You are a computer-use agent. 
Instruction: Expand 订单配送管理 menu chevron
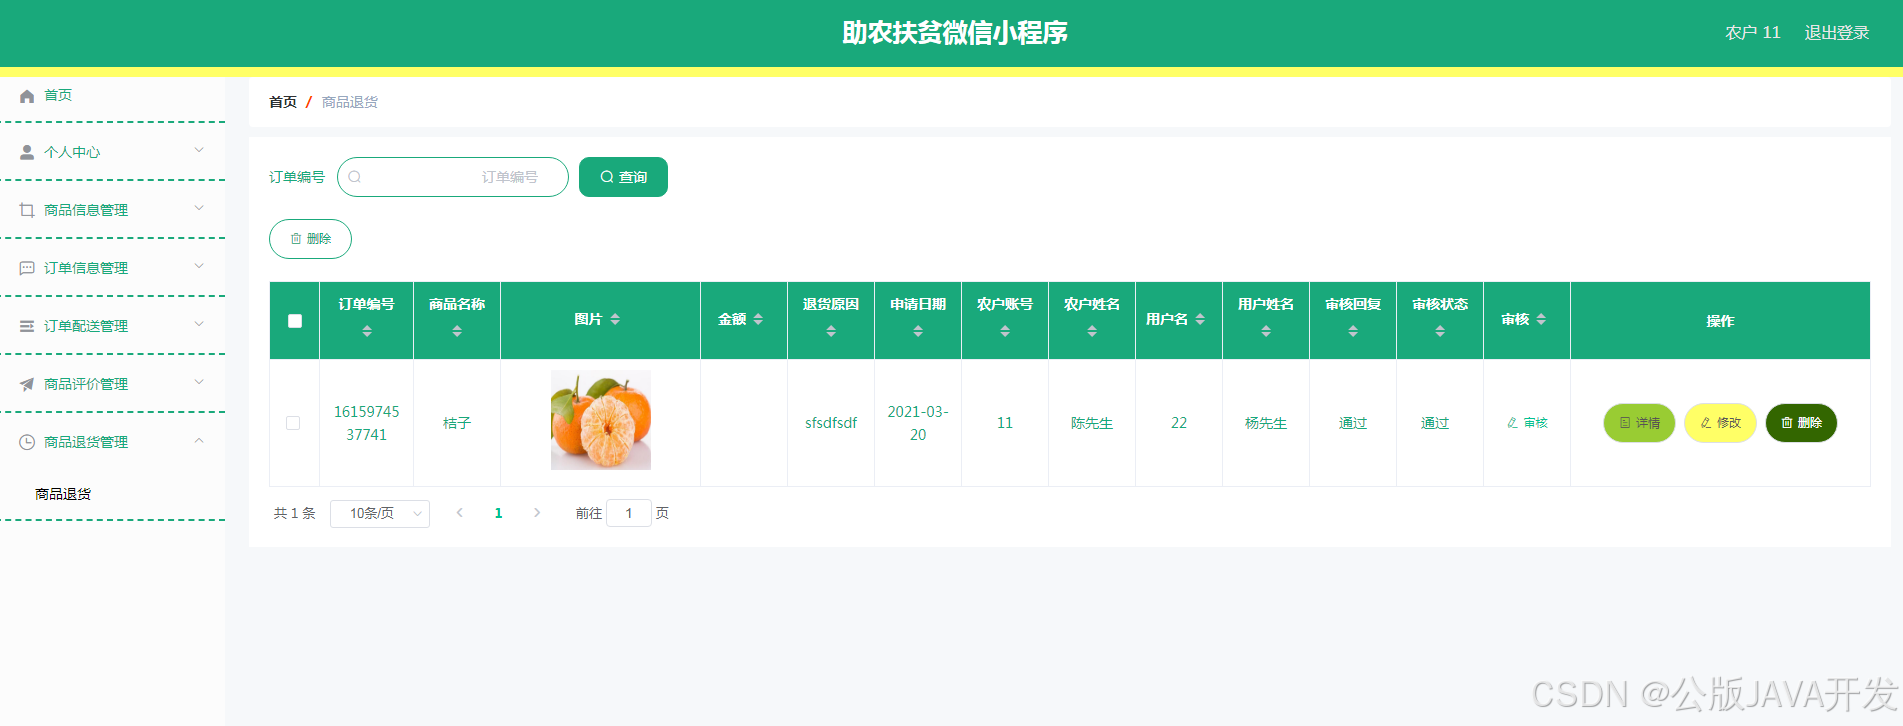(199, 324)
